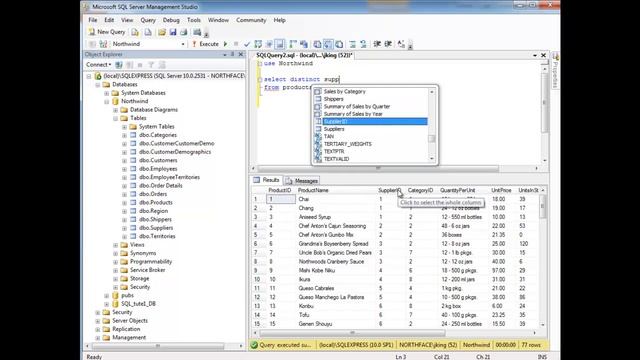Click the Open File folder icon
Screen dimensions: 640x360
pyautogui.click(x=162, y=32)
